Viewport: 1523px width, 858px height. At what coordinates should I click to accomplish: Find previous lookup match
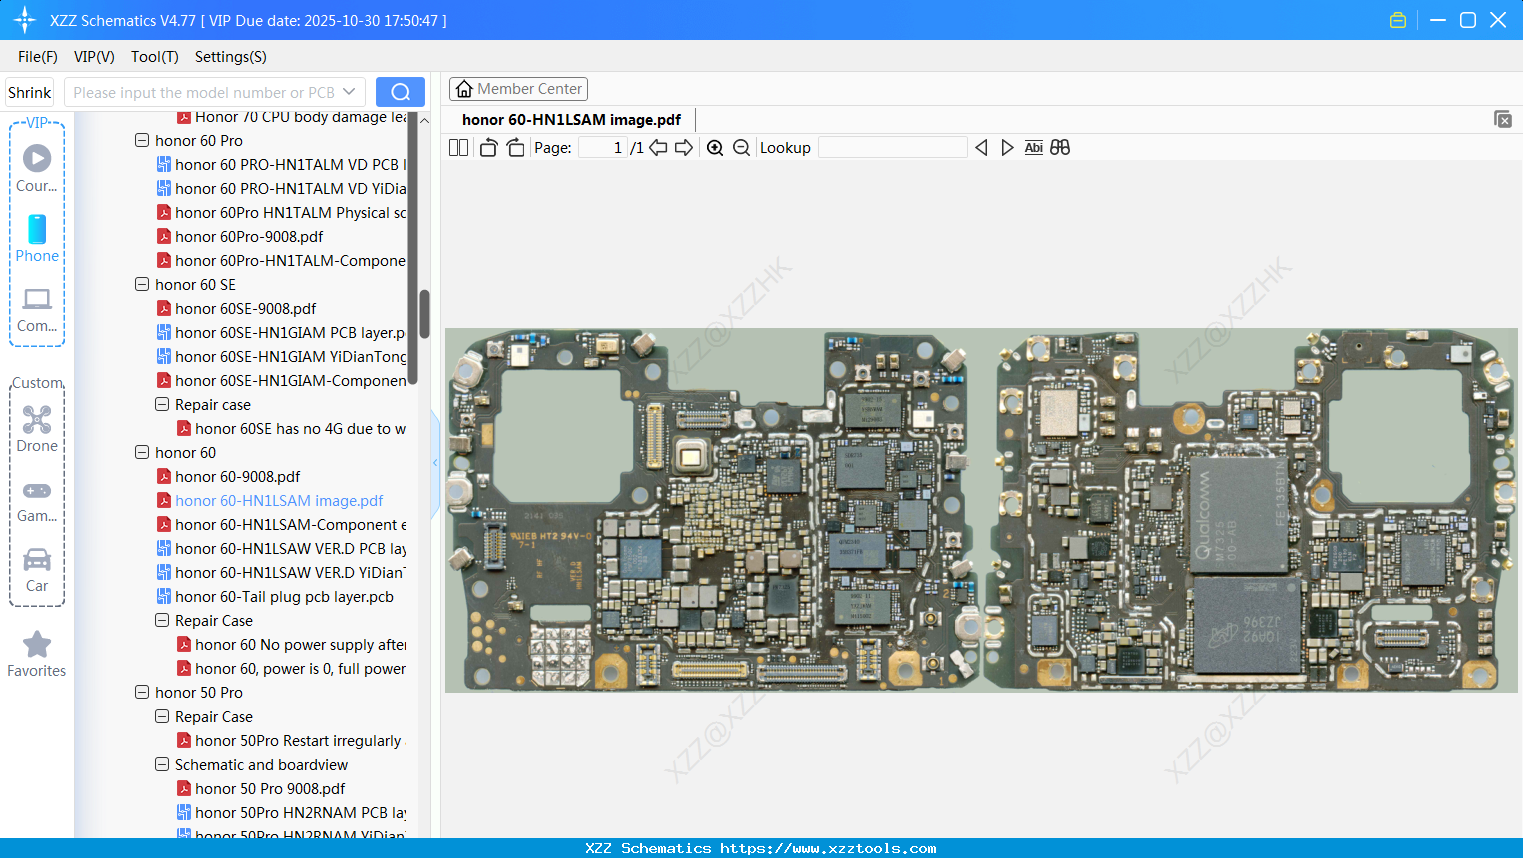(981, 148)
